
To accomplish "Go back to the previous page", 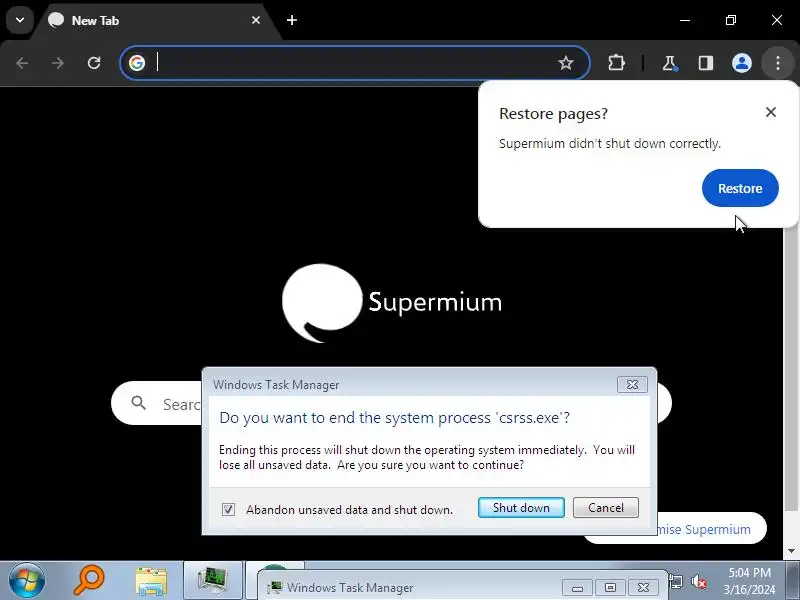I will (x=22, y=63).
